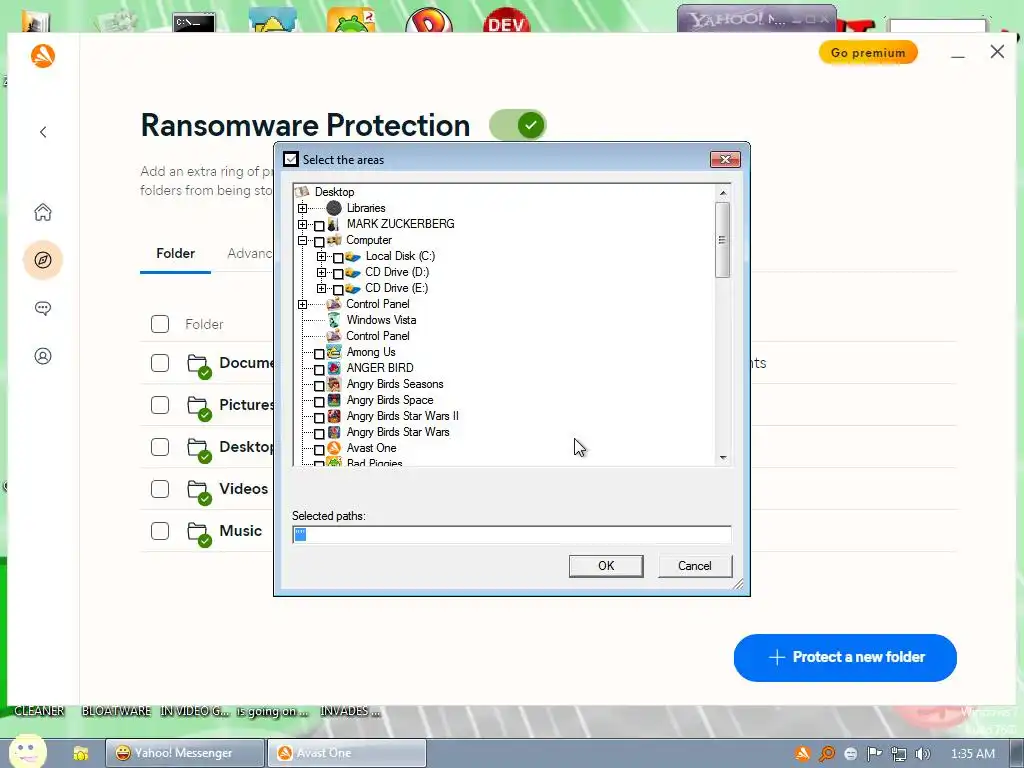Open the Explore compass icon

click(x=43, y=260)
